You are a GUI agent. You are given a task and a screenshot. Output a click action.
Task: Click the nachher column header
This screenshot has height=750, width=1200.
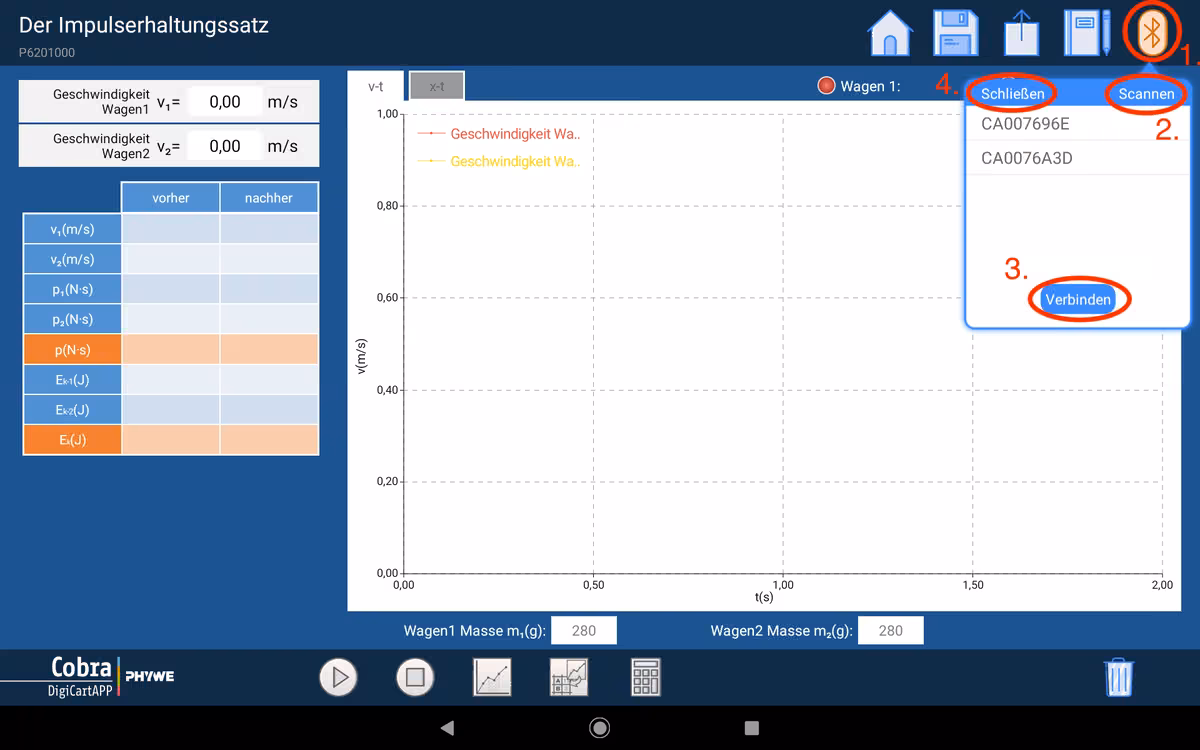tap(269, 198)
